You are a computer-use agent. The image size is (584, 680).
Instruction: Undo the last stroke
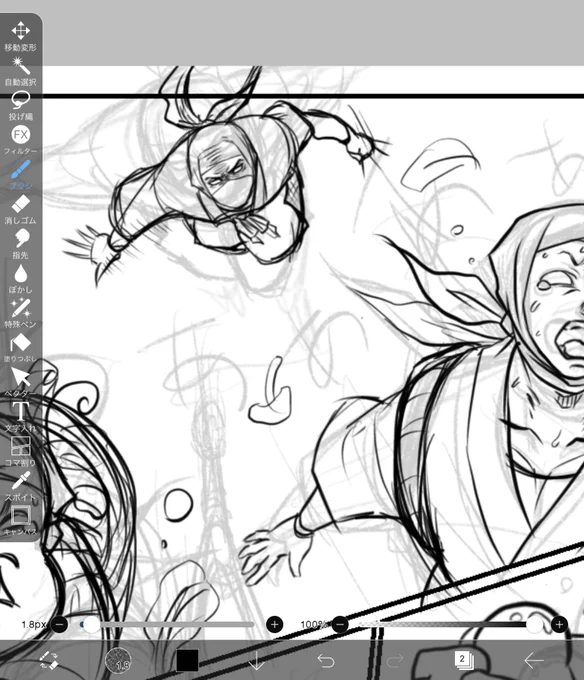click(326, 660)
